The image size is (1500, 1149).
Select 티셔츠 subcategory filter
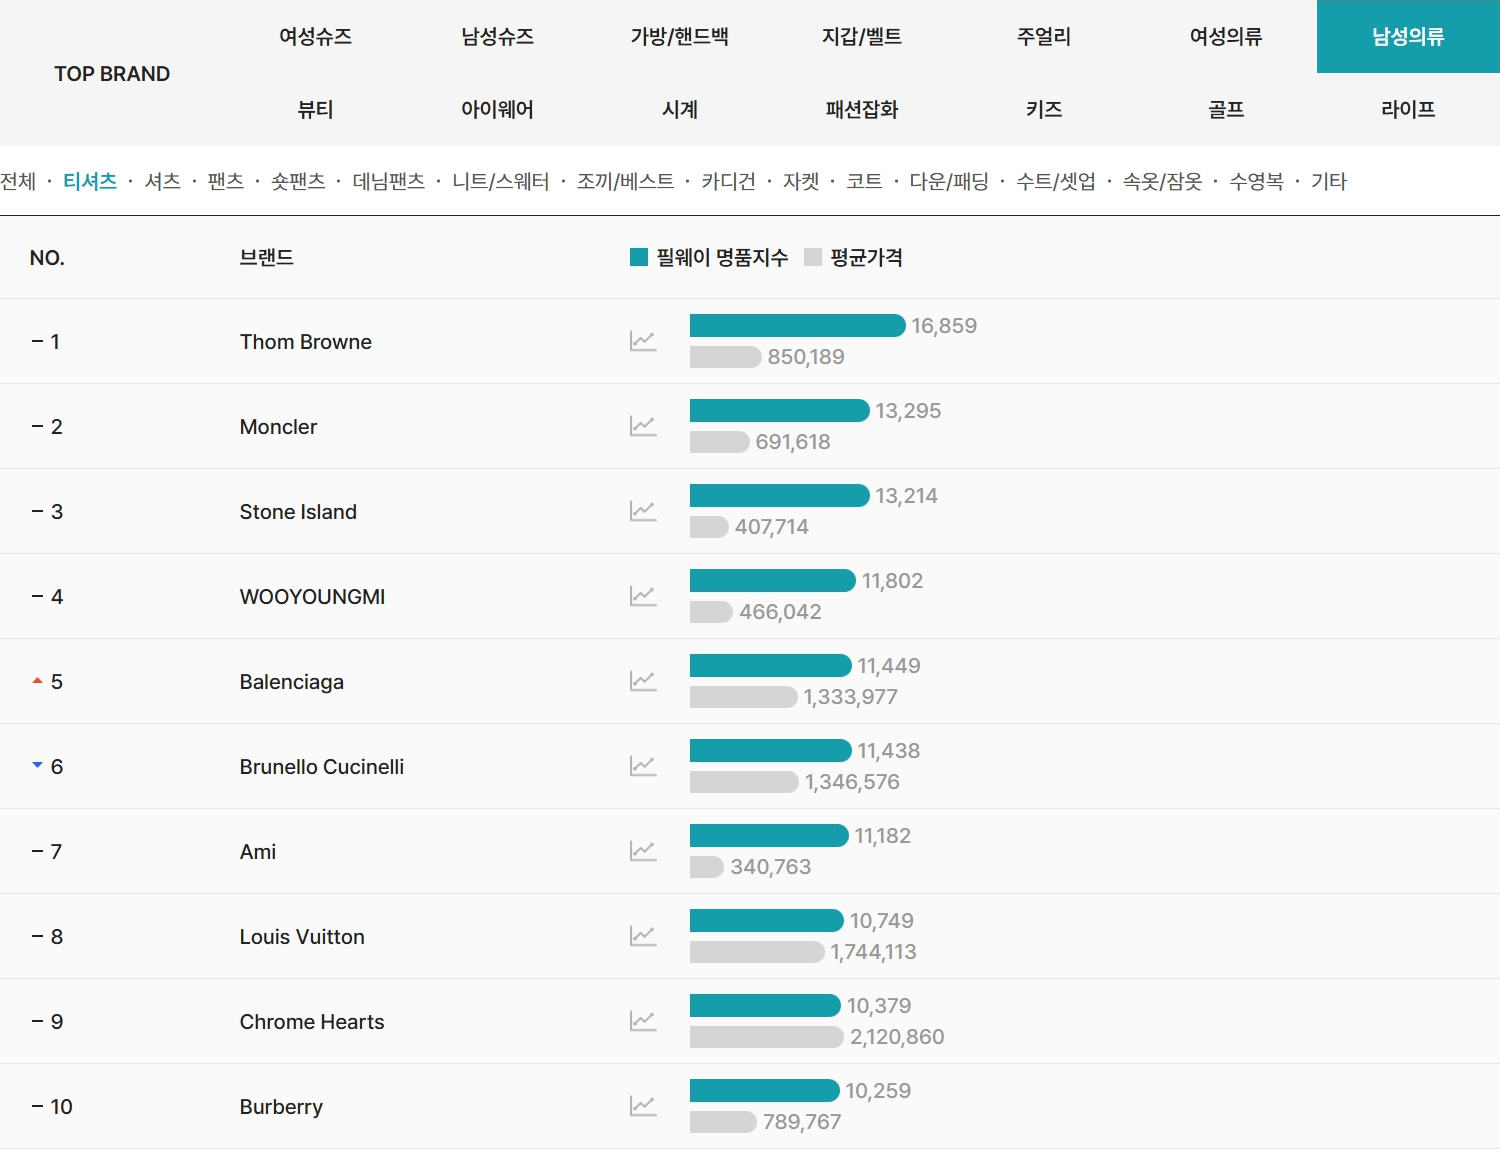tap(90, 181)
